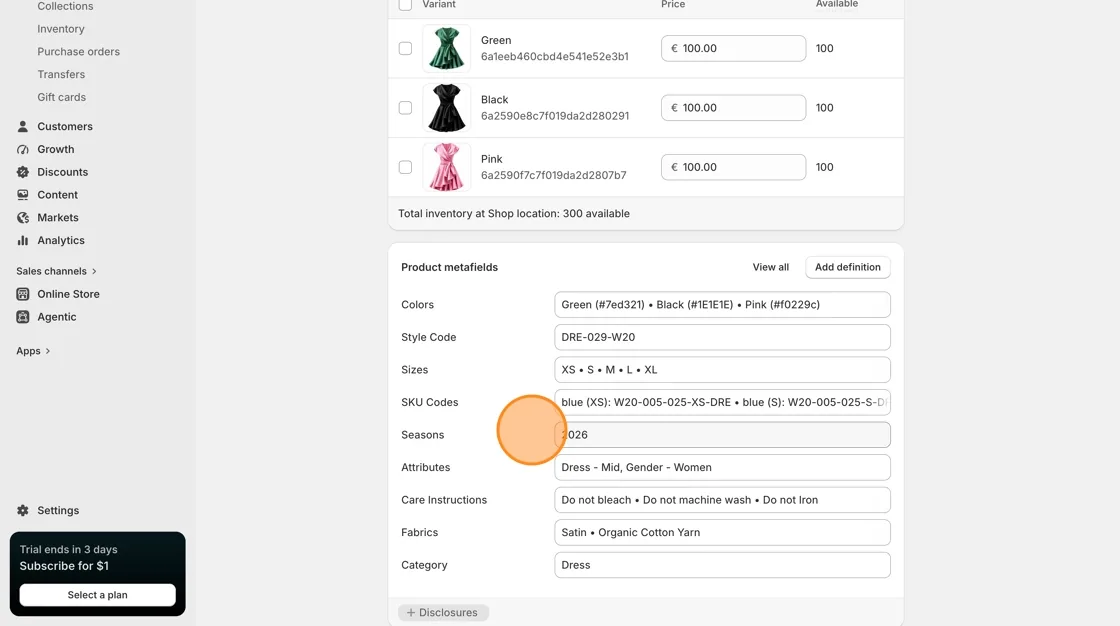Image resolution: width=1120 pixels, height=626 pixels.
Task: Click 'Trial ends in 3 days' text
Action: click(x=69, y=550)
